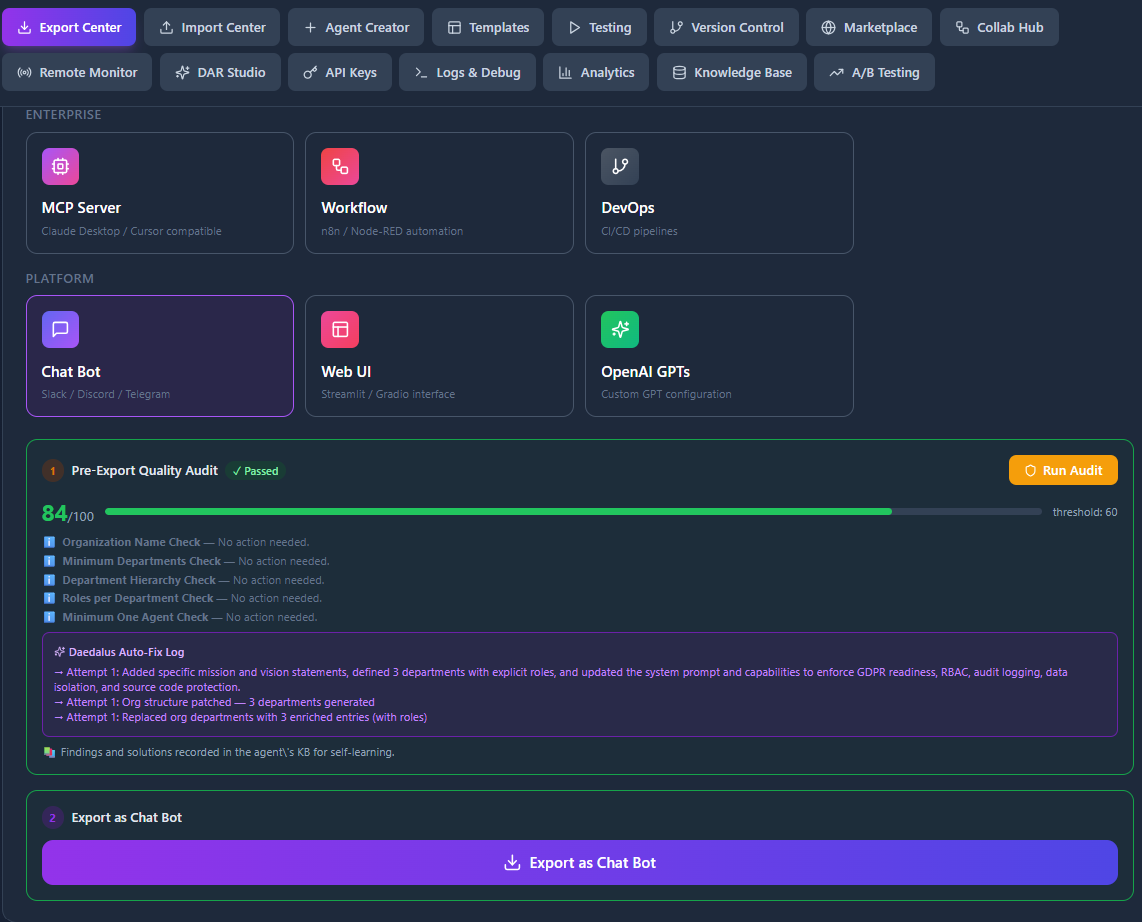Click the books icon beside Findings note

(50, 752)
